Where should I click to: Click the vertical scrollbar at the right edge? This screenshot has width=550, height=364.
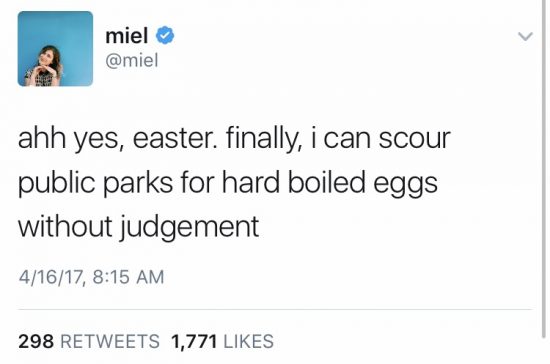coord(544,168)
